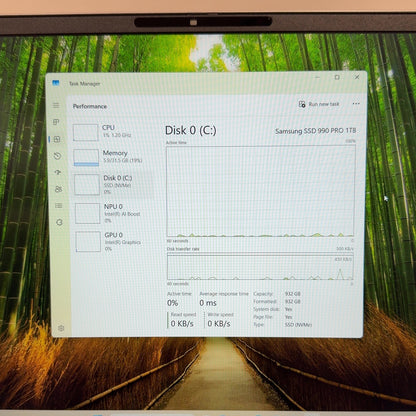This screenshot has width=416, height=416.
Task: Click the CPU usage mini graph thumbnail
Action: [85, 132]
